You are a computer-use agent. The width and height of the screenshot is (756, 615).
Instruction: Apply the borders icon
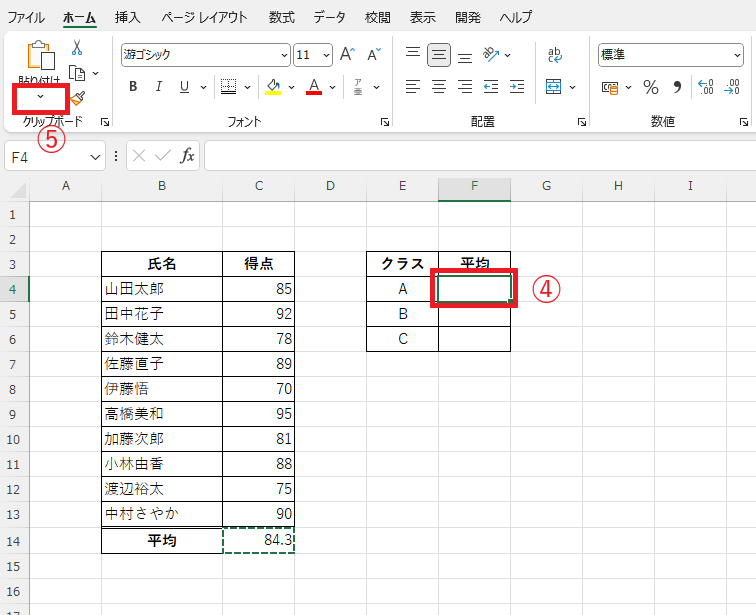(x=229, y=87)
